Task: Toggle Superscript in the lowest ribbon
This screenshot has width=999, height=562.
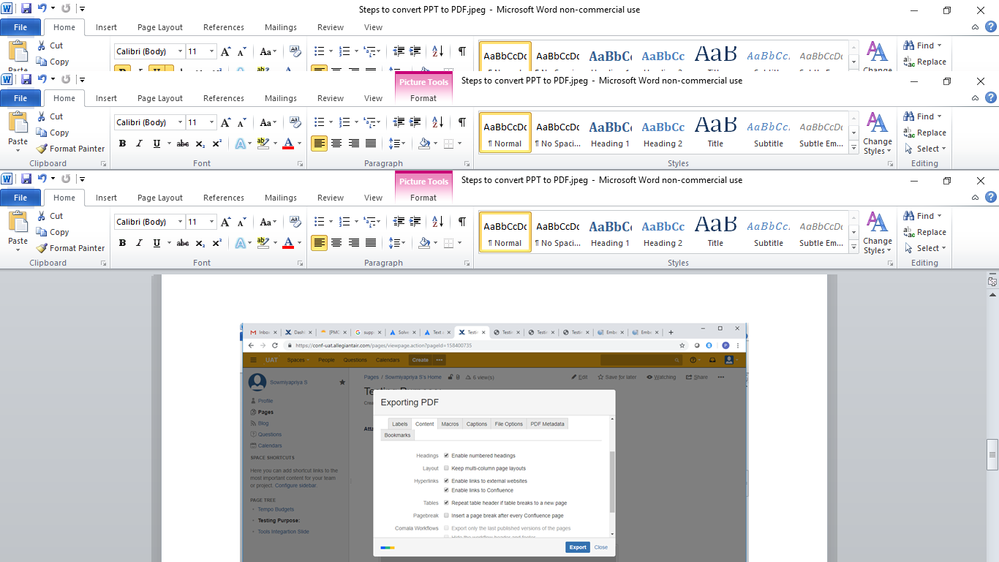Action: click(217, 243)
